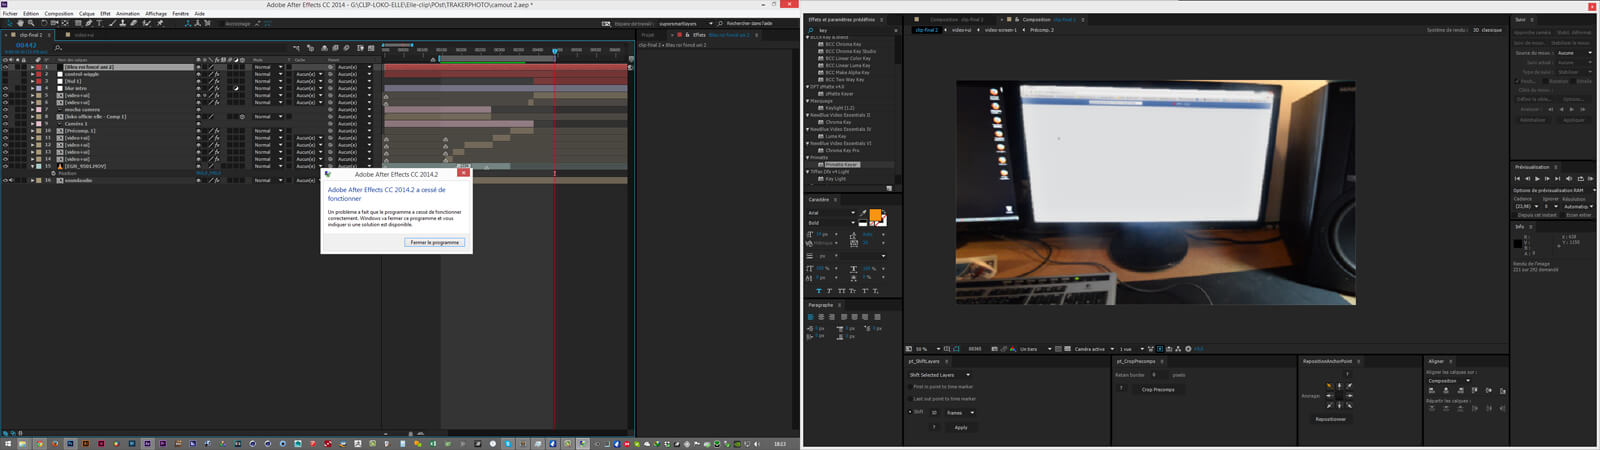Open the Fenêtre menu

pos(180,14)
